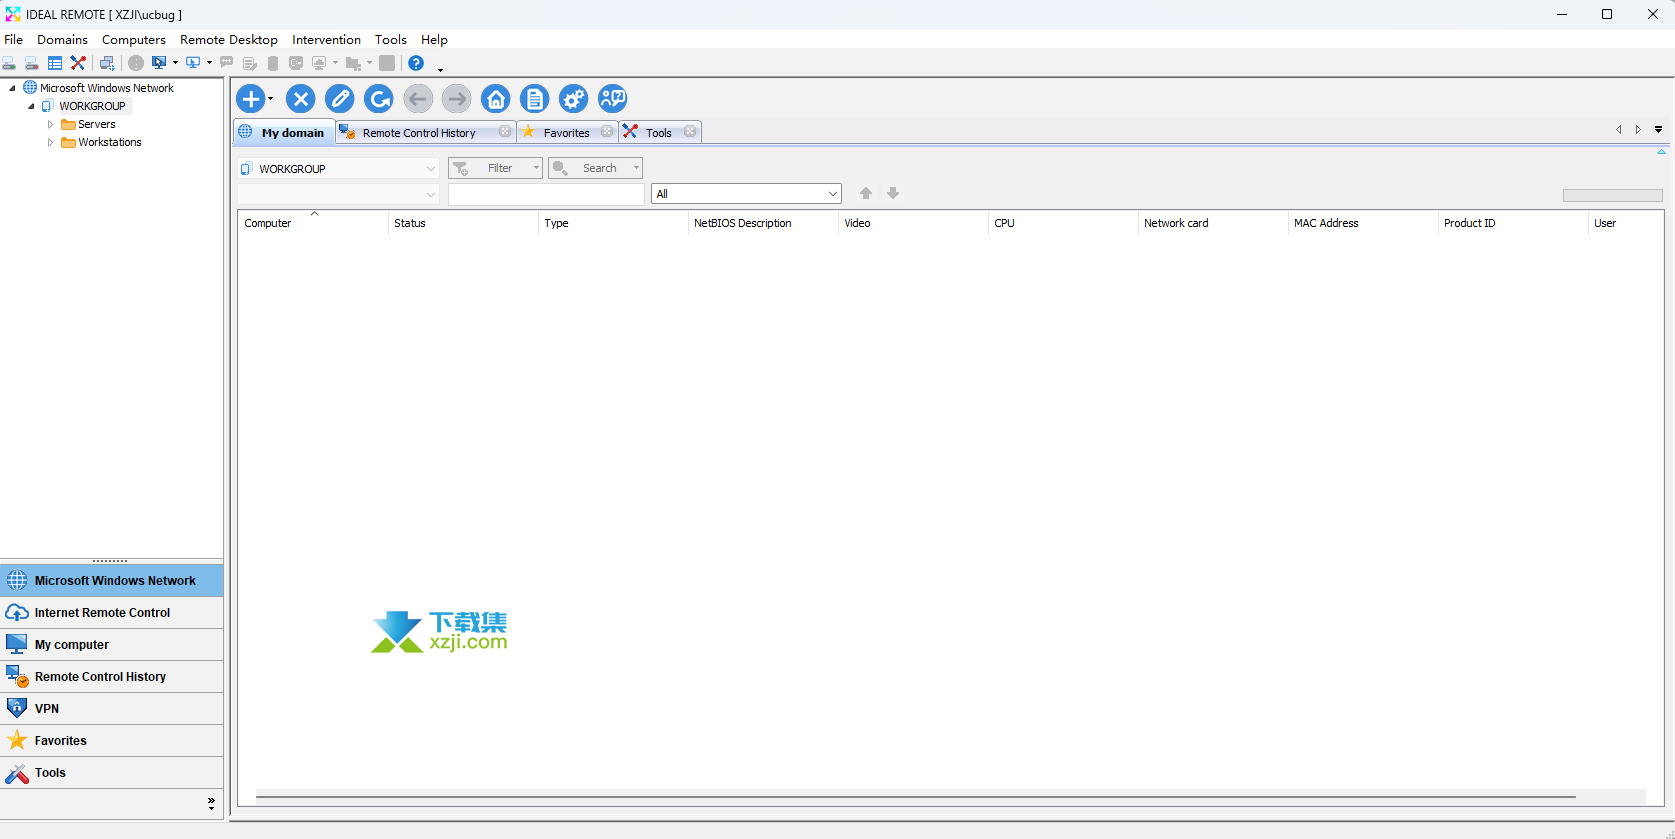Click the blue document circle button

(535, 99)
